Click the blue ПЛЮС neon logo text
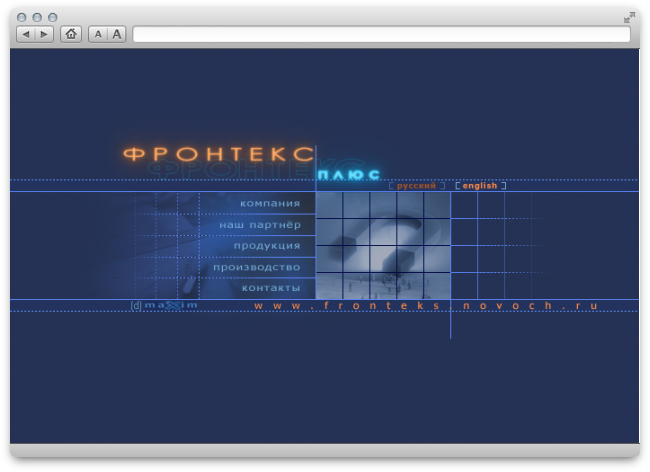Image resolution: width=650 pixels, height=472 pixels. click(x=348, y=175)
